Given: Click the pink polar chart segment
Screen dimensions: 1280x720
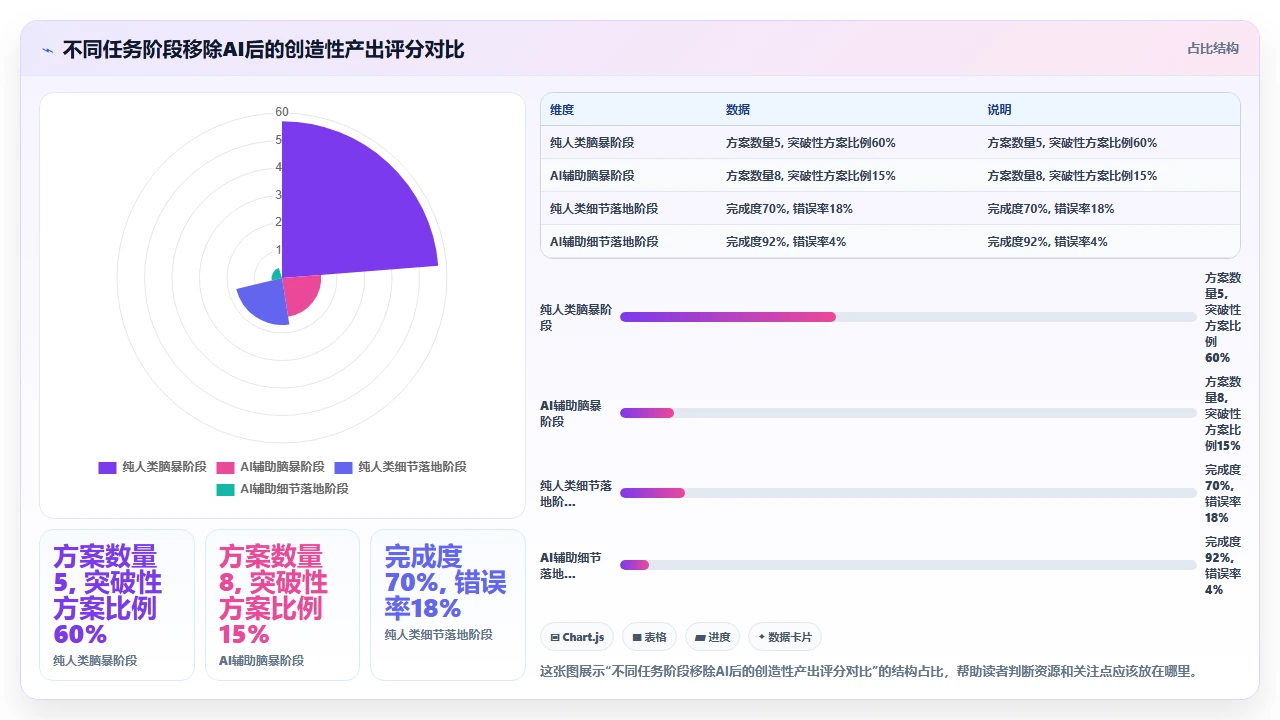Looking at the screenshot, I should (x=300, y=293).
